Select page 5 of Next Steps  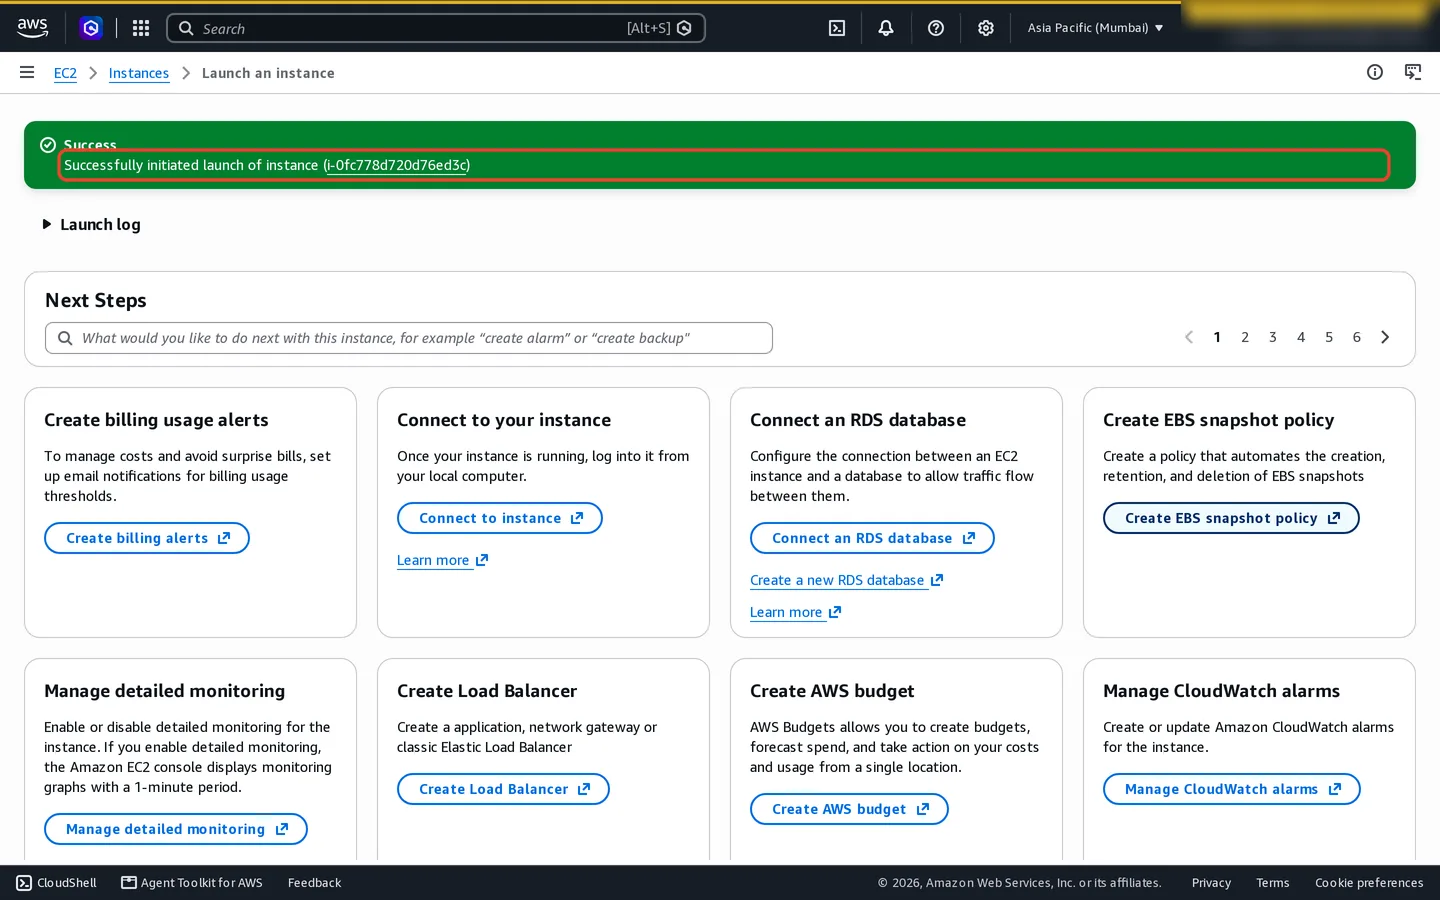[x=1329, y=337]
